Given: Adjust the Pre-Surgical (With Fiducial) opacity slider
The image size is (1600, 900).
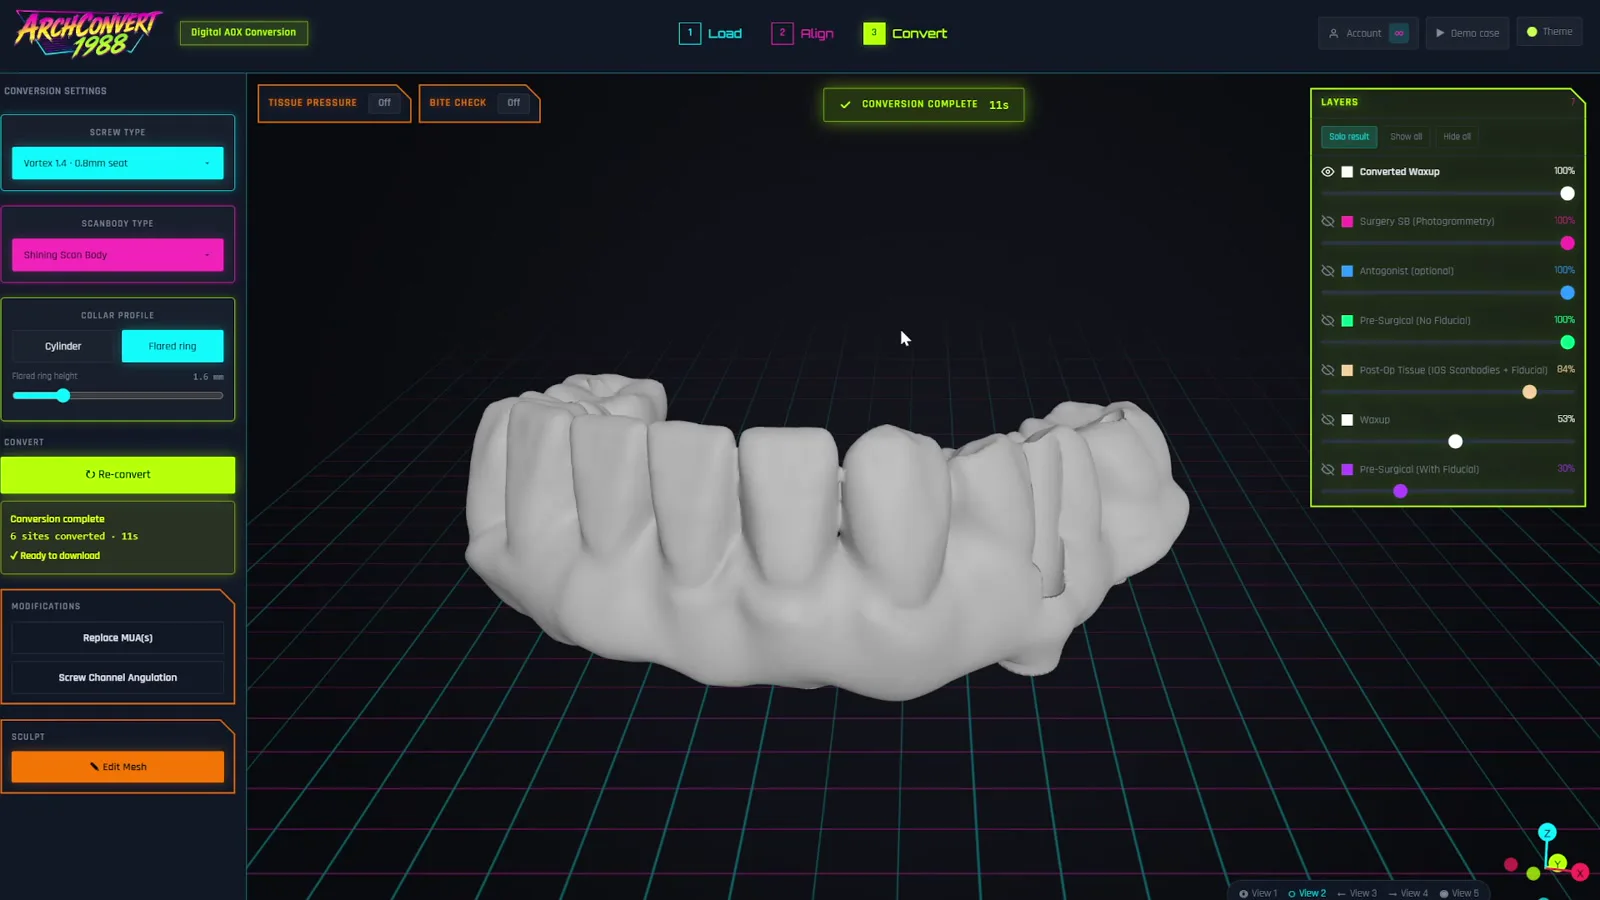Looking at the screenshot, I should point(1448,491).
